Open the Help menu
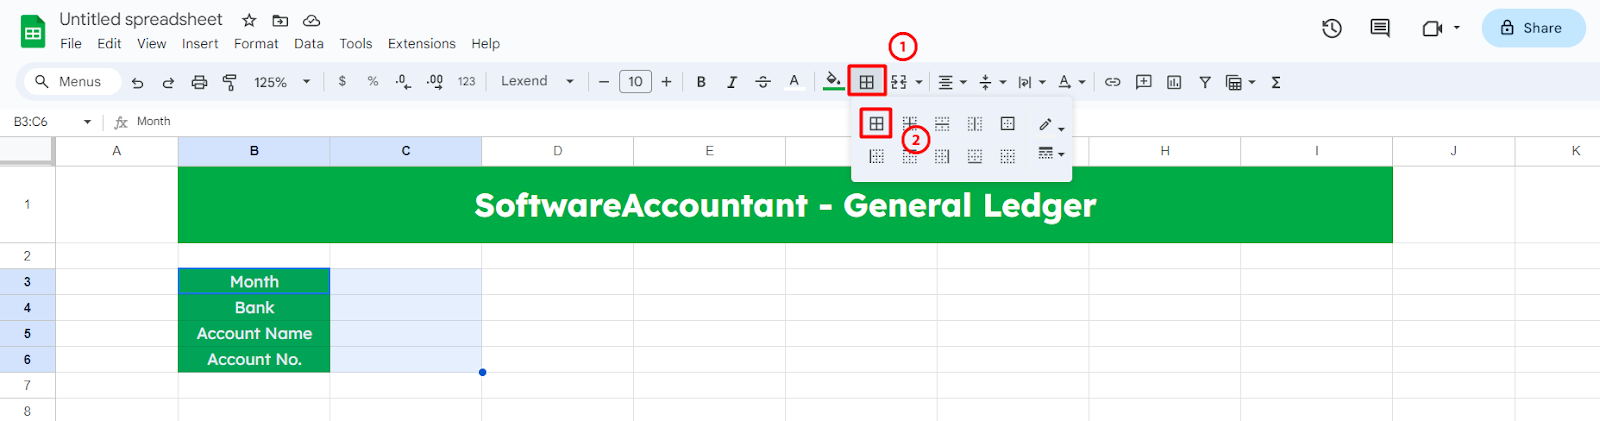The width and height of the screenshot is (1600, 421). pos(486,44)
